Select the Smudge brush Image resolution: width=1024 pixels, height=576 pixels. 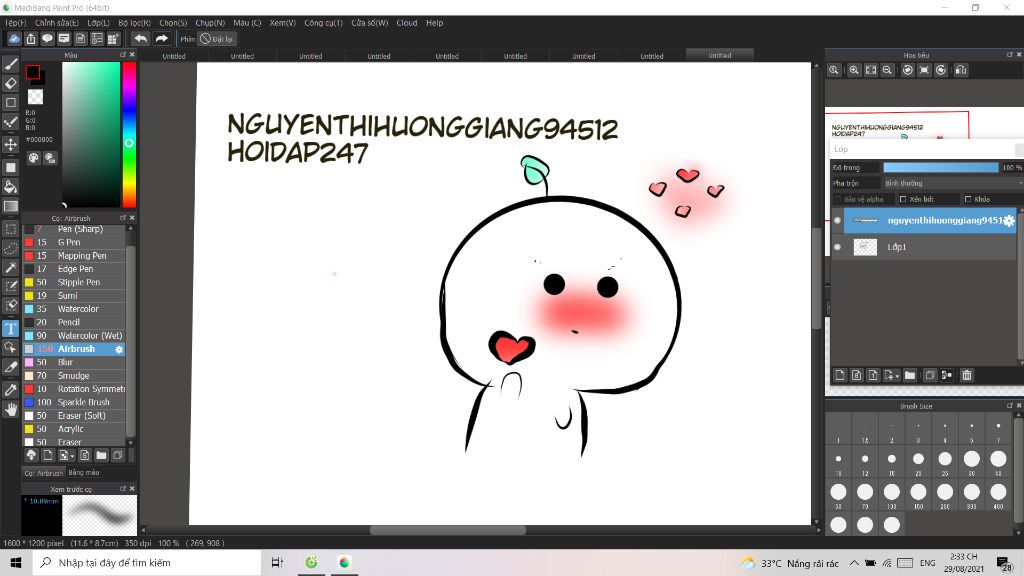(74, 376)
